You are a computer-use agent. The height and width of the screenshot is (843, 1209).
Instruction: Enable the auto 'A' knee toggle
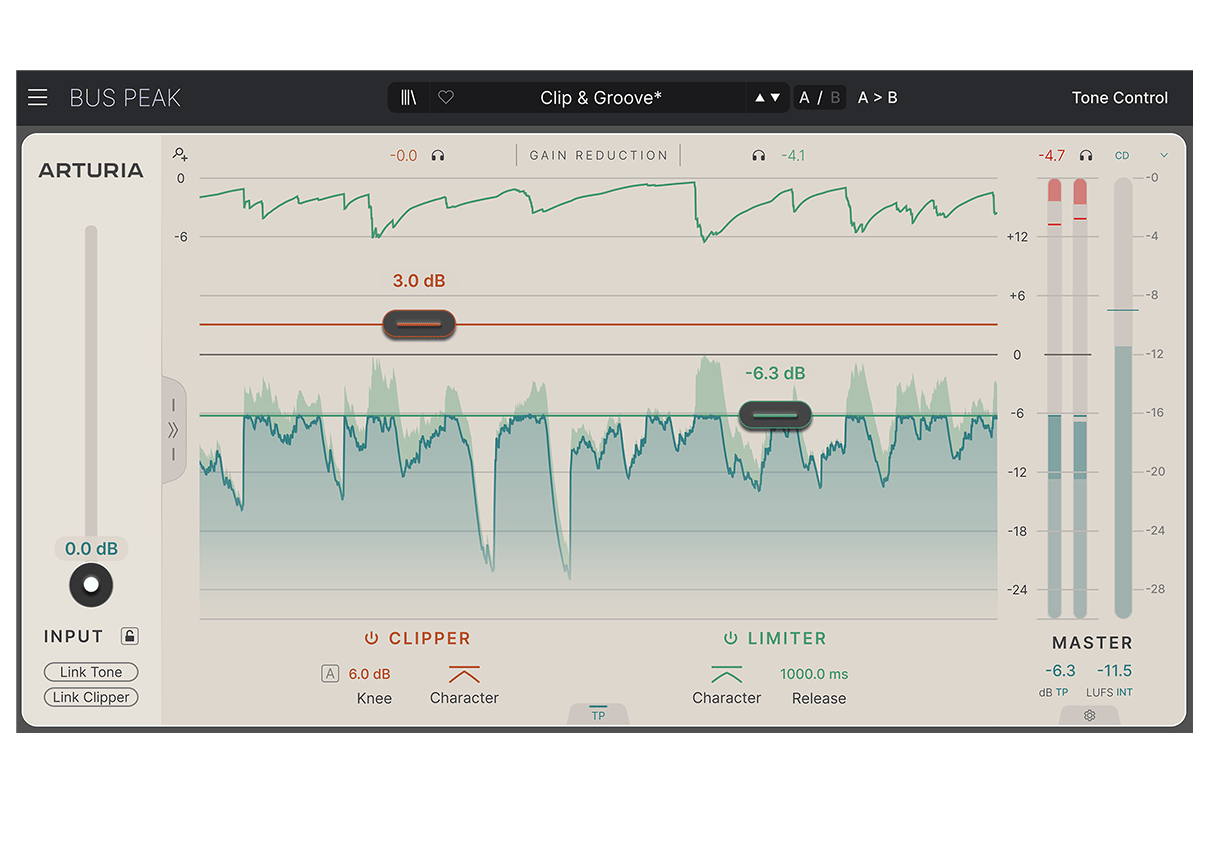330,674
